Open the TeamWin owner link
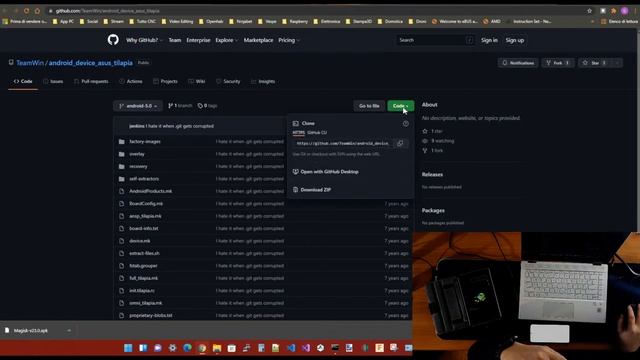640x360 pixels. [x=30, y=63]
